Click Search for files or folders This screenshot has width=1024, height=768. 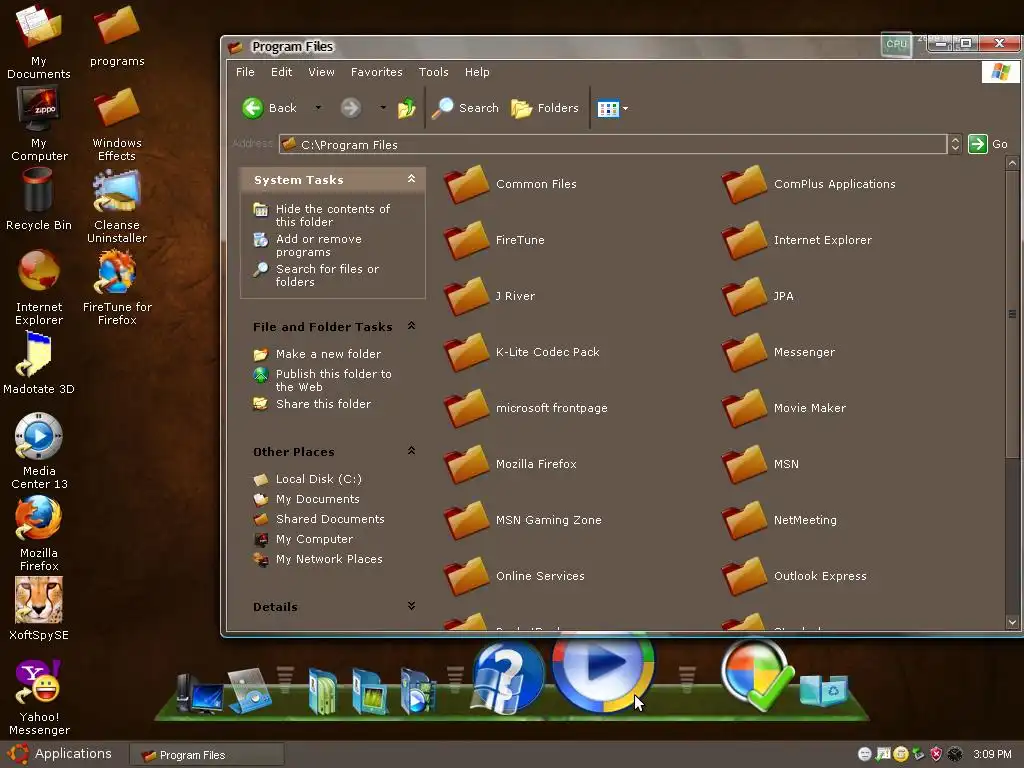(x=327, y=275)
